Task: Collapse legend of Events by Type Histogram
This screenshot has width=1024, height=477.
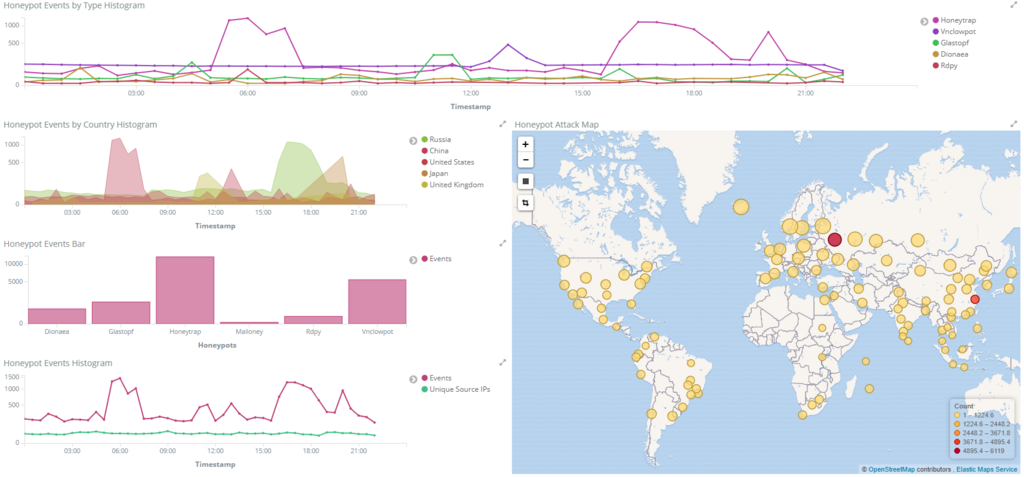Action: [924, 21]
